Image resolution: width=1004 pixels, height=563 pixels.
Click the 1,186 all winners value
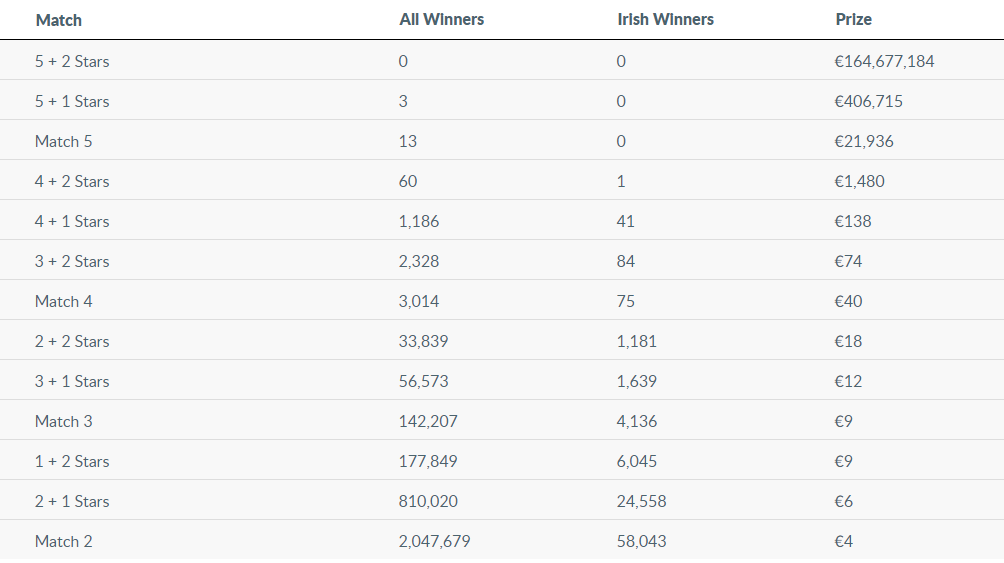tap(419, 222)
